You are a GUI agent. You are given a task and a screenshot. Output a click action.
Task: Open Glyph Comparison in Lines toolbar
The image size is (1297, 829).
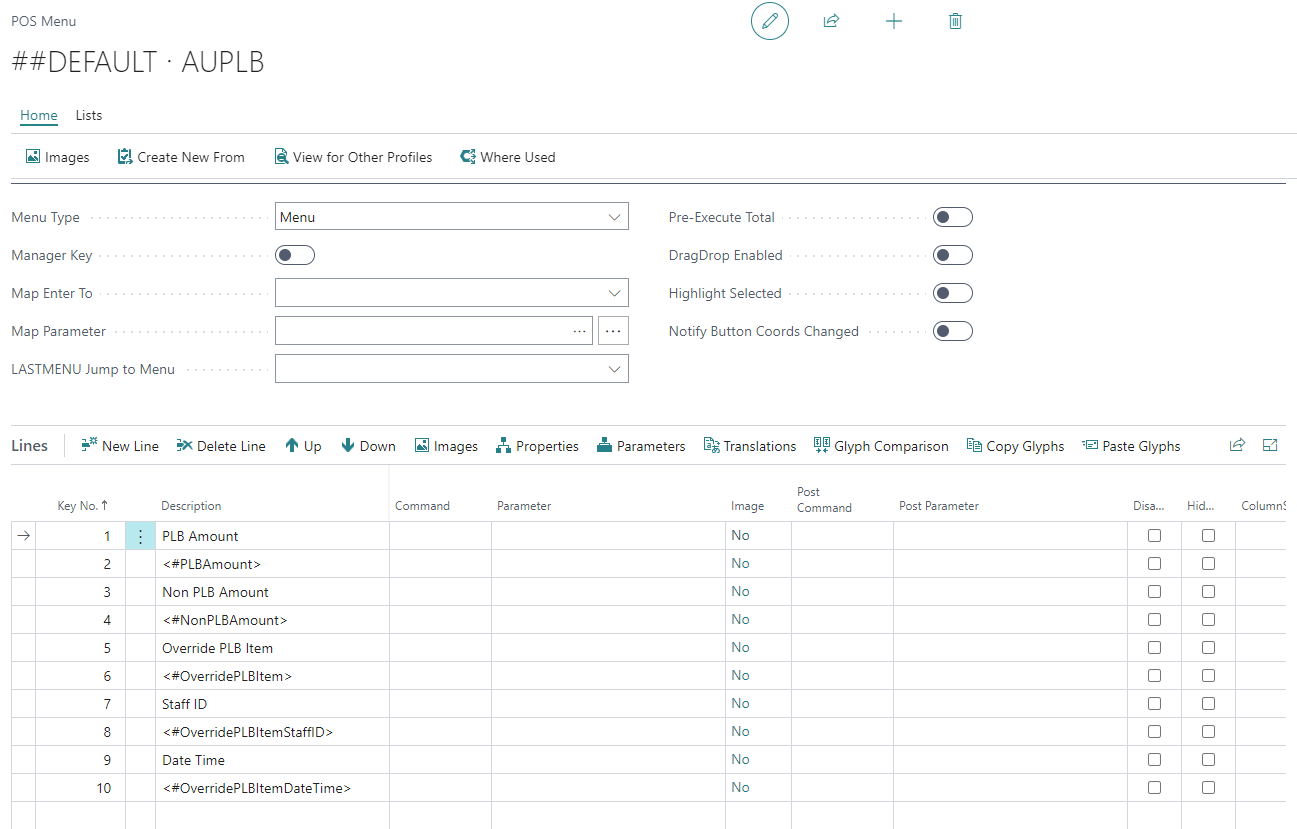click(x=881, y=446)
